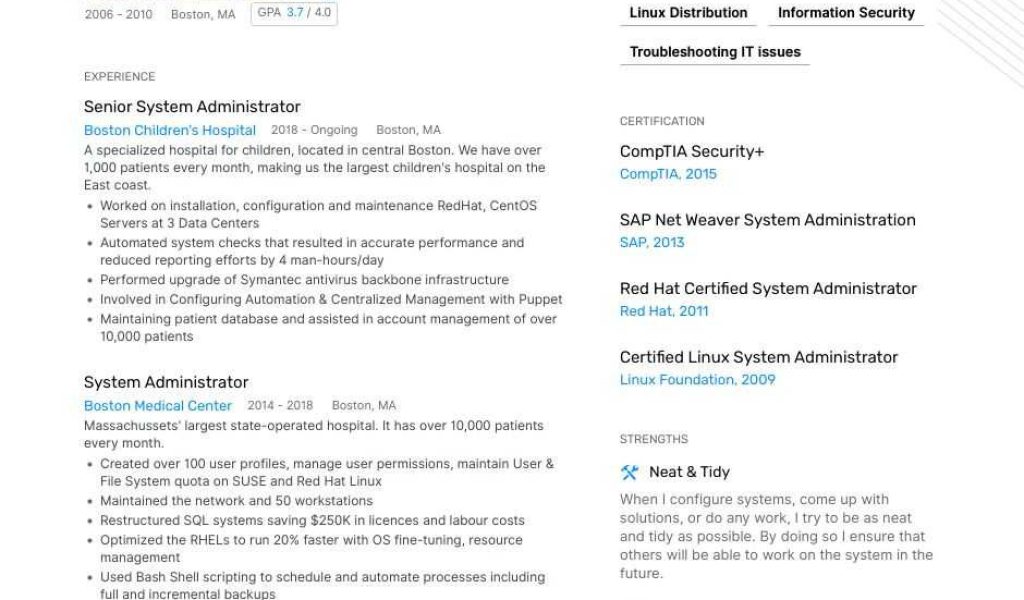Click the Certified Linux System Administrator title
1024x600 pixels.
759,357
